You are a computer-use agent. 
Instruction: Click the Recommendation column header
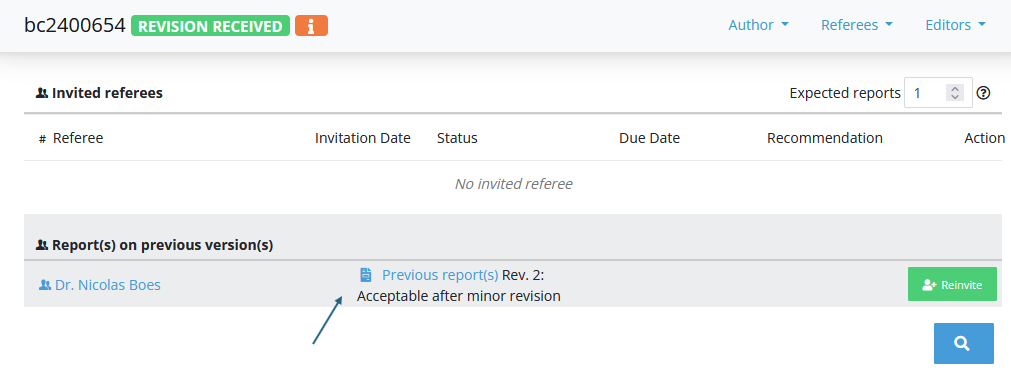[x=825, y=138]
